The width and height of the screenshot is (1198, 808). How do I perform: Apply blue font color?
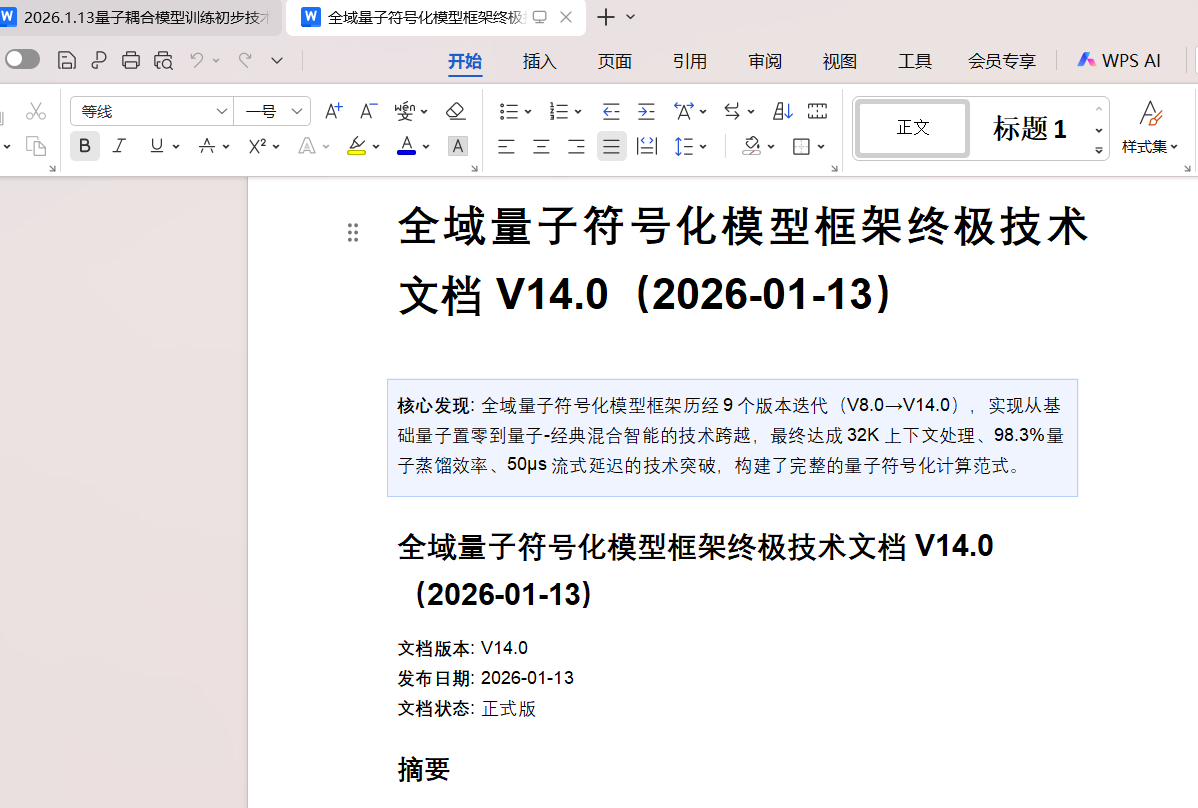[406, 146]
